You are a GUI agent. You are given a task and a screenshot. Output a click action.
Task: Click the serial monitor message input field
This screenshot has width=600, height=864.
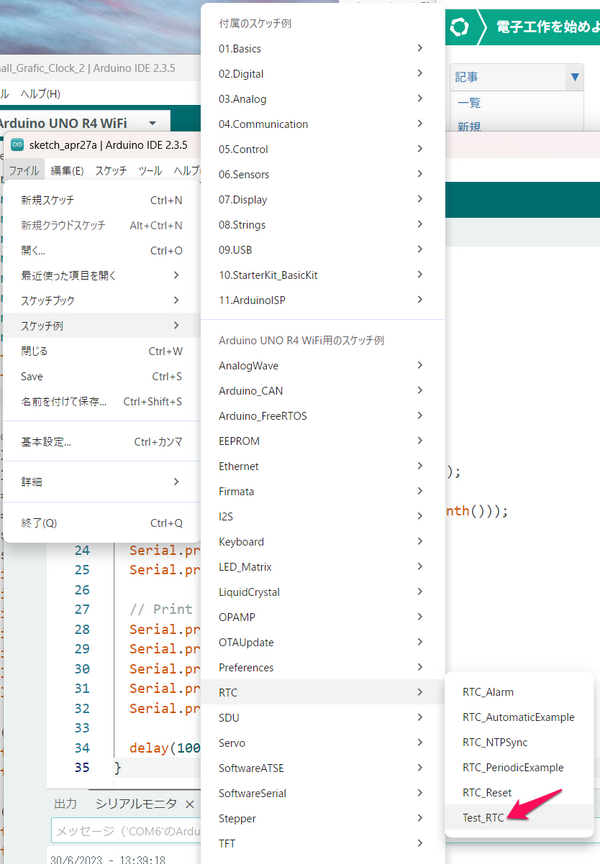coord(126,831)
